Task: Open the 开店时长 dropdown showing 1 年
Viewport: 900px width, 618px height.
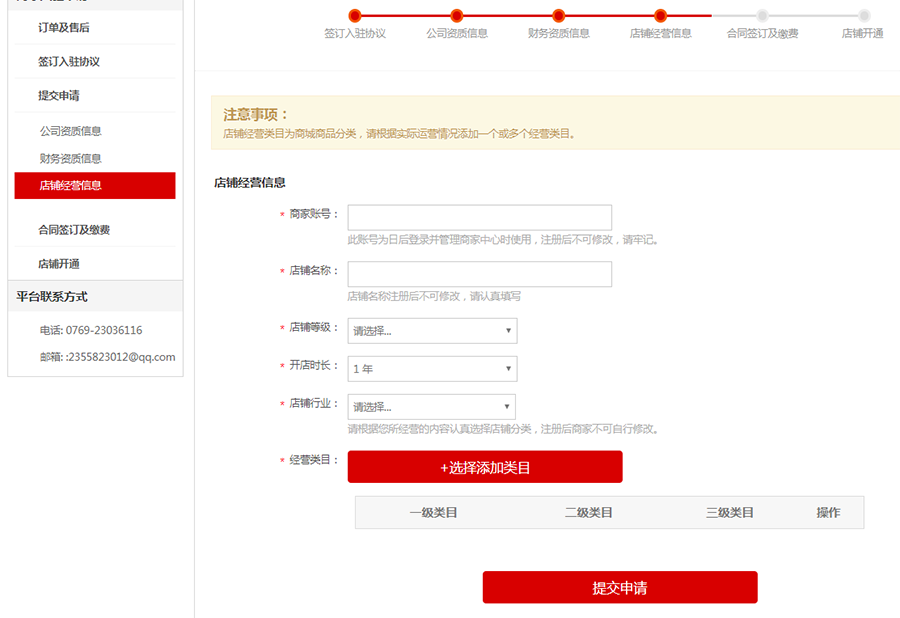Action: pyautogui.click(x=432, y=369)
